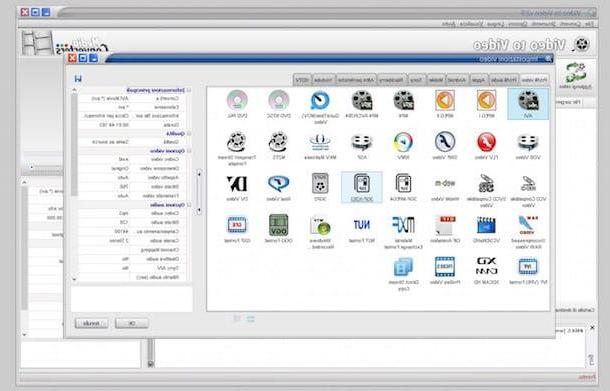Choose the 3GP2 format icon

(320, 188)
